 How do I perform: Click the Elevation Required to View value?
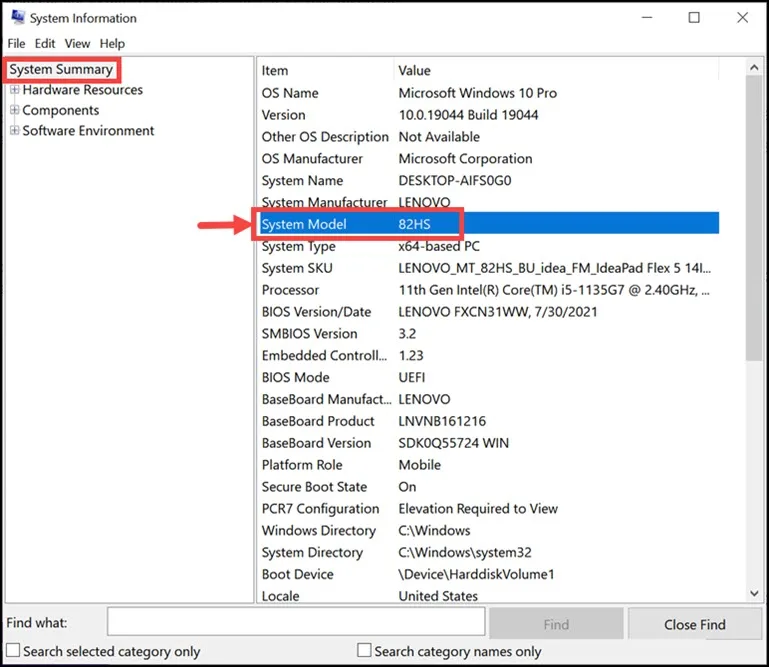(x=478, y=509)
